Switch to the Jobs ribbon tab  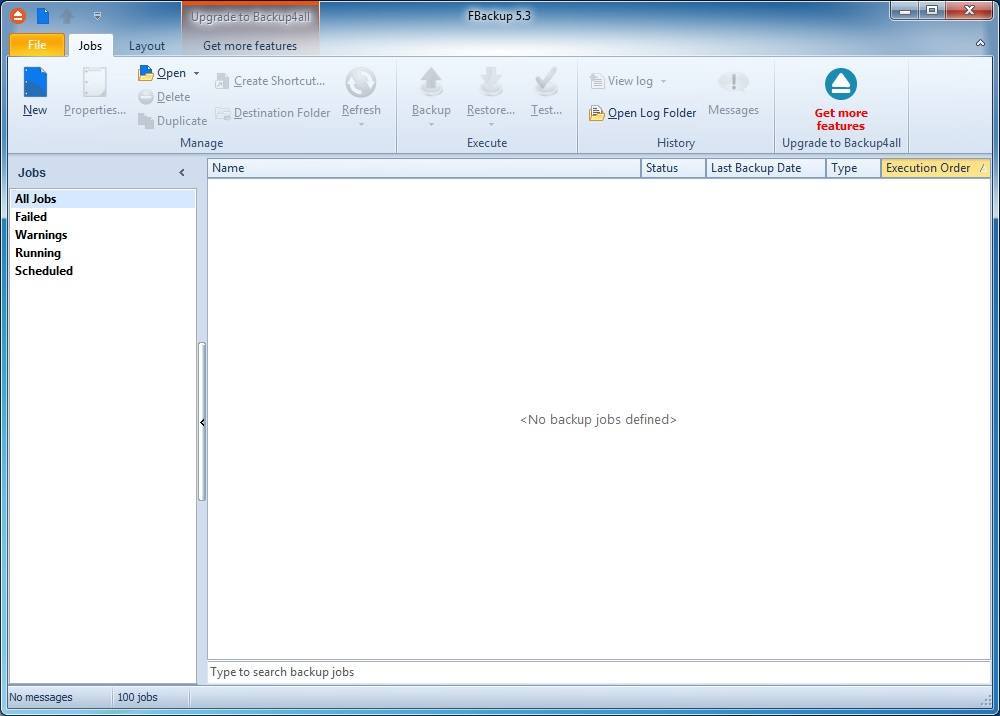tap(90, 46)
